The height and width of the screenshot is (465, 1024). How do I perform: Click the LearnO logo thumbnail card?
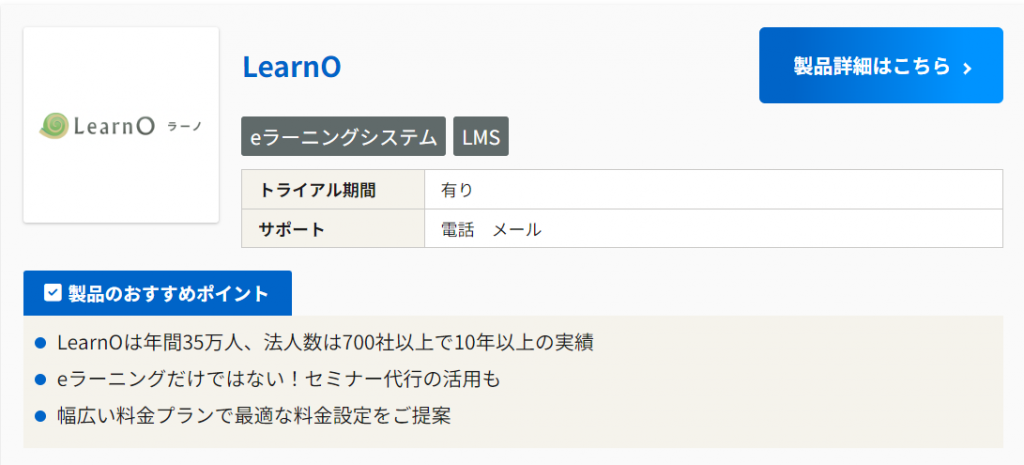pos(121,125)
